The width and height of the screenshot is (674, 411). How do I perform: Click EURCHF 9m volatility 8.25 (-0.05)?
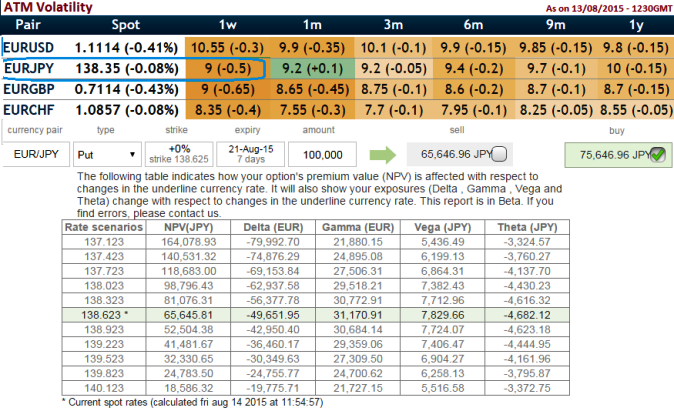556,110
